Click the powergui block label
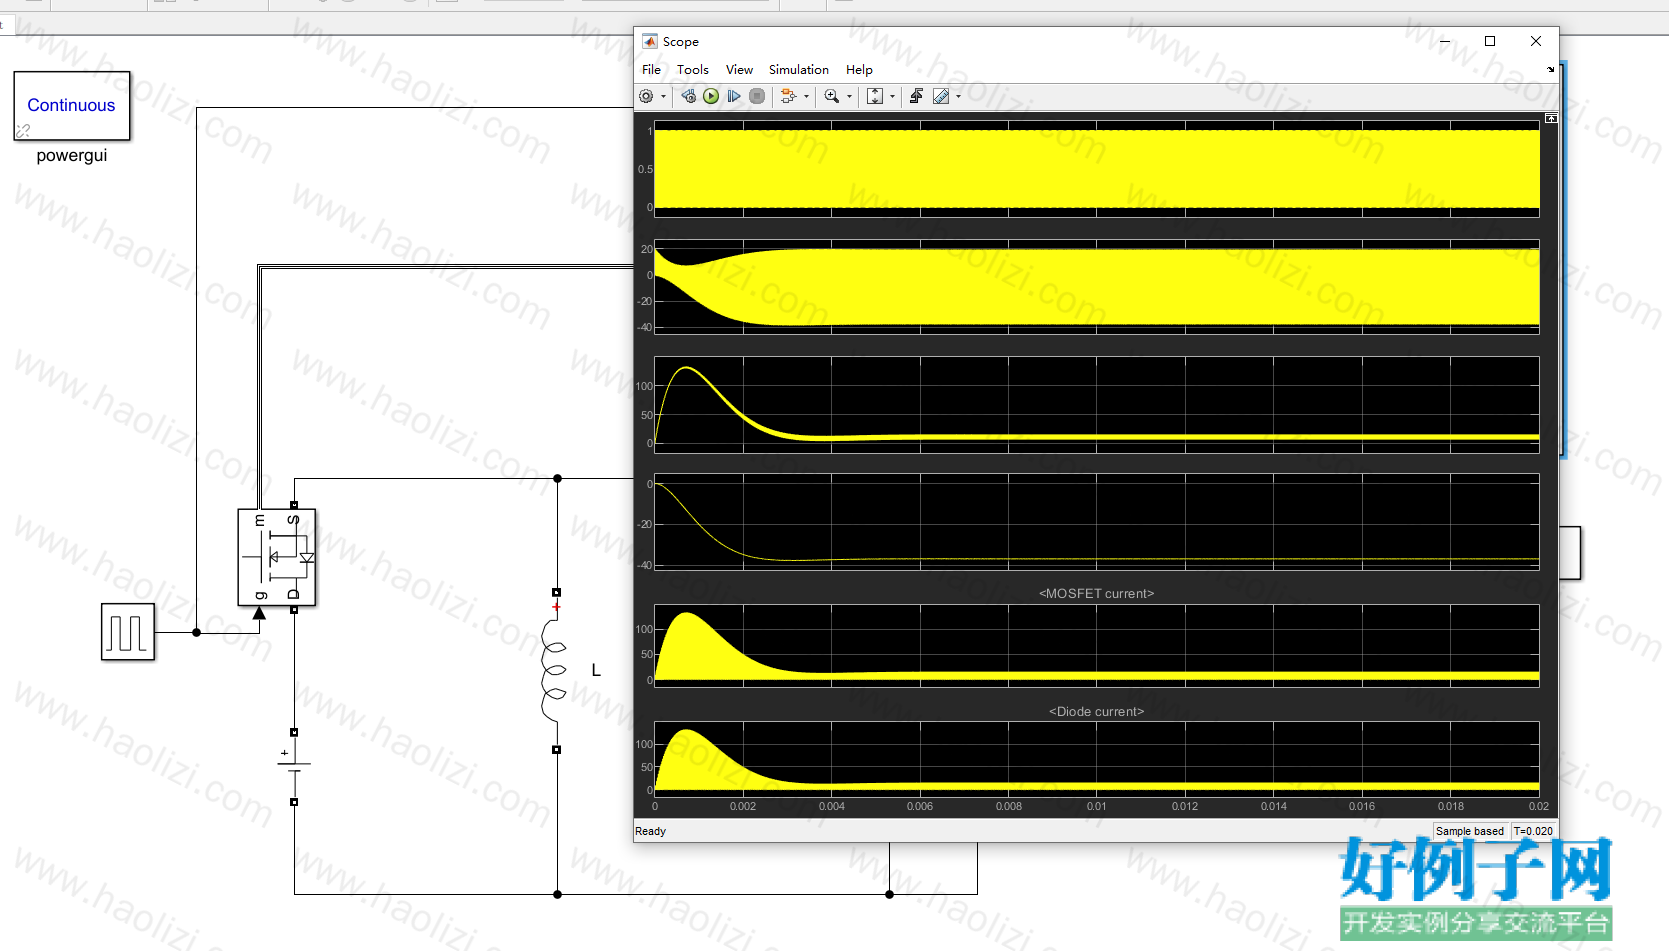 (72, 155)
